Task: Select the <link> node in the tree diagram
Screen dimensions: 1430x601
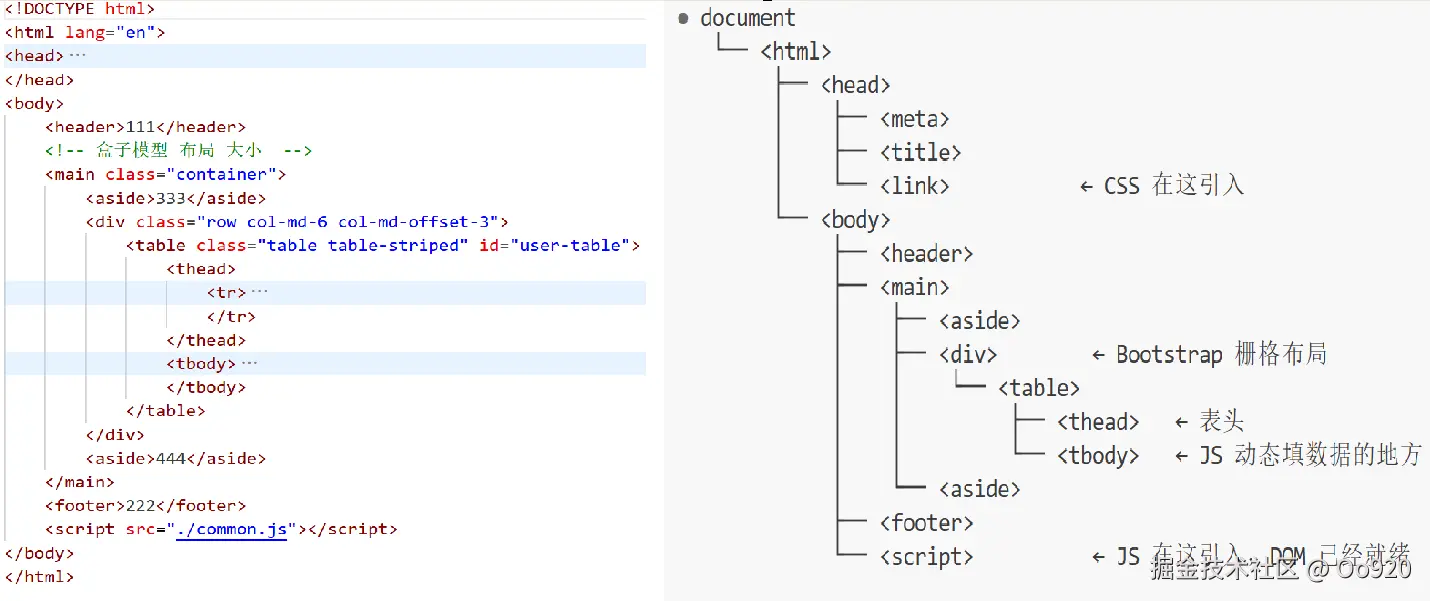Action: coord(915,186)
